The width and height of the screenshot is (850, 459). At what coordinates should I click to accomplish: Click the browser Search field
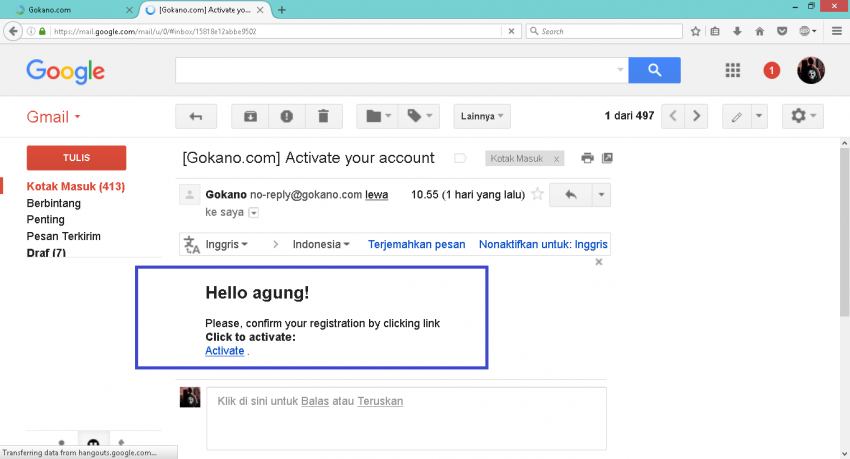[x=604, y=31]
